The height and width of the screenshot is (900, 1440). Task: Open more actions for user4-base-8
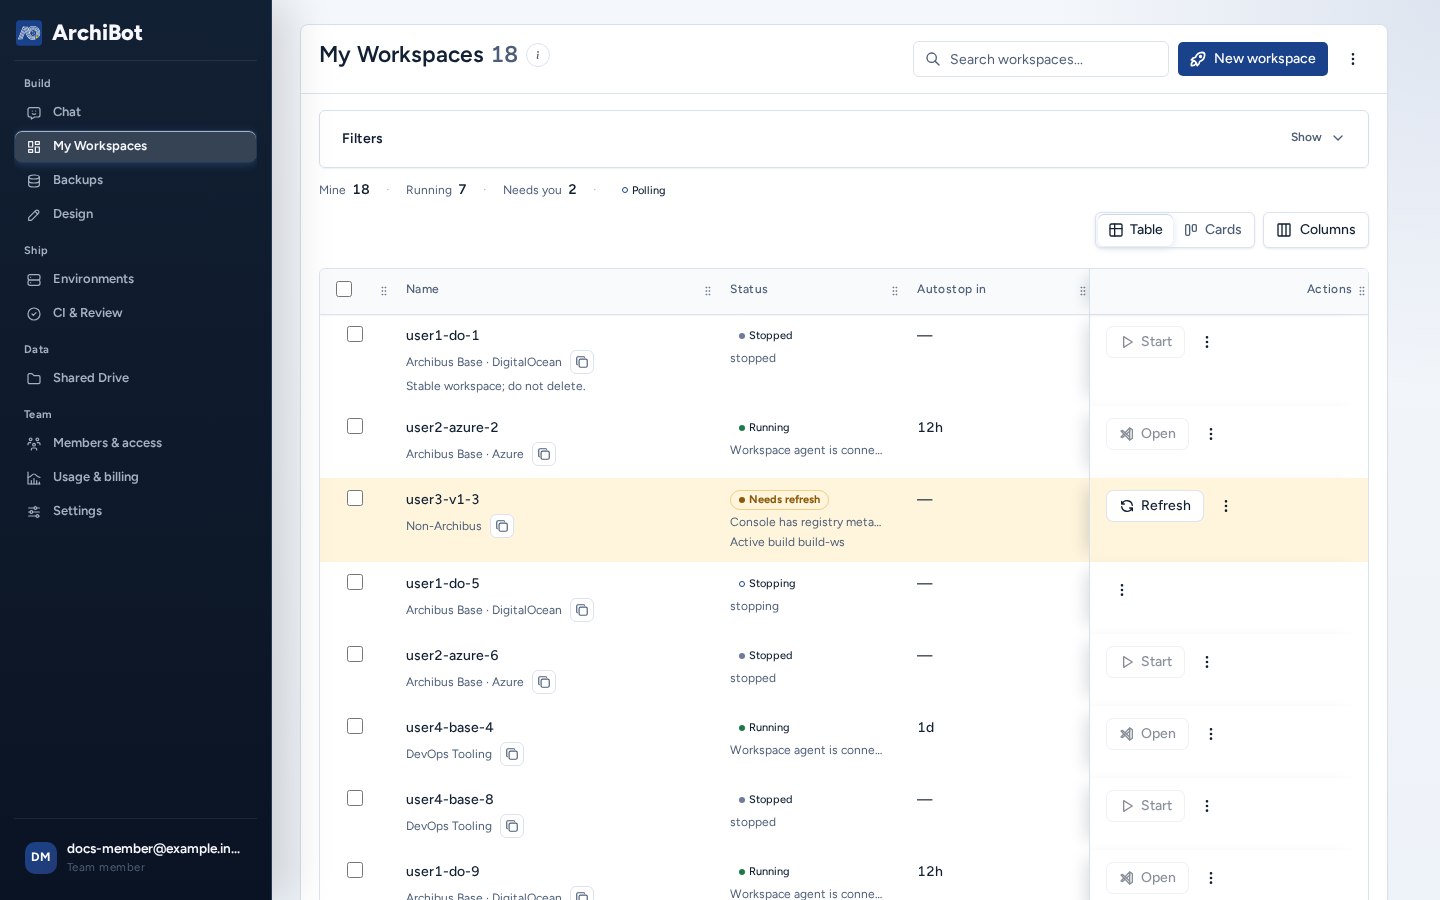(x=1207, y=806)
